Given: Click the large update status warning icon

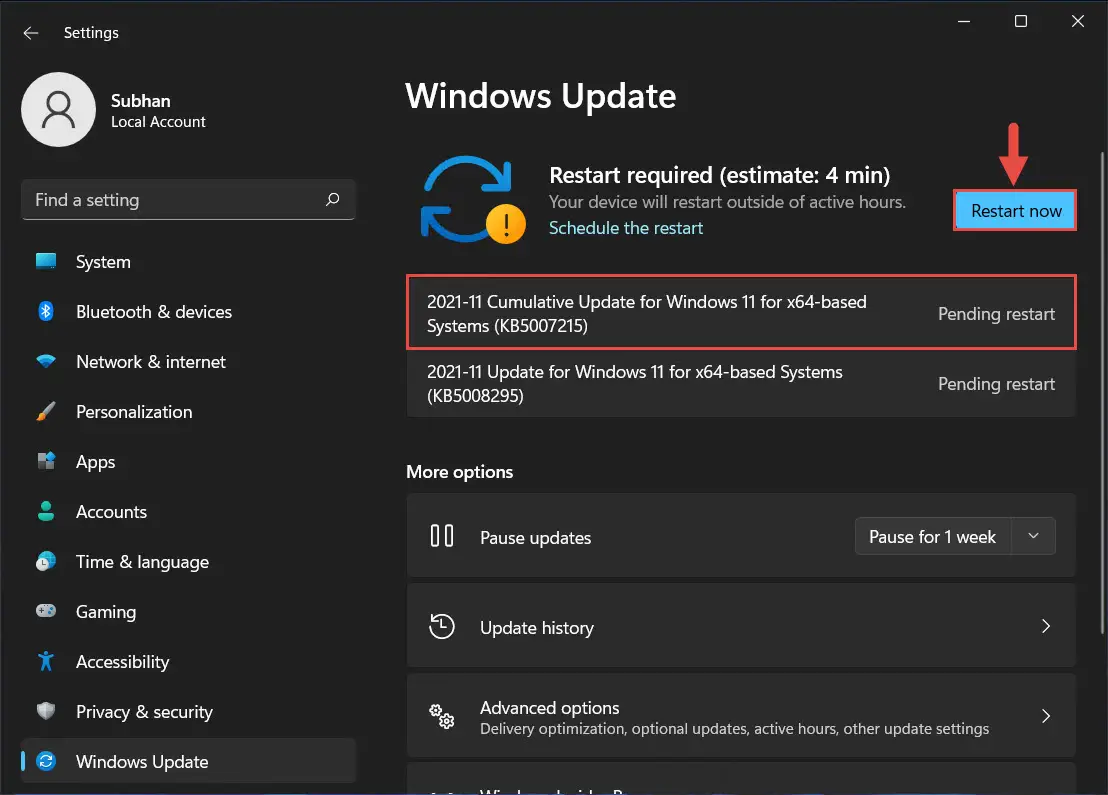Looking at the screenshot, I should click(x=472, y=200).
